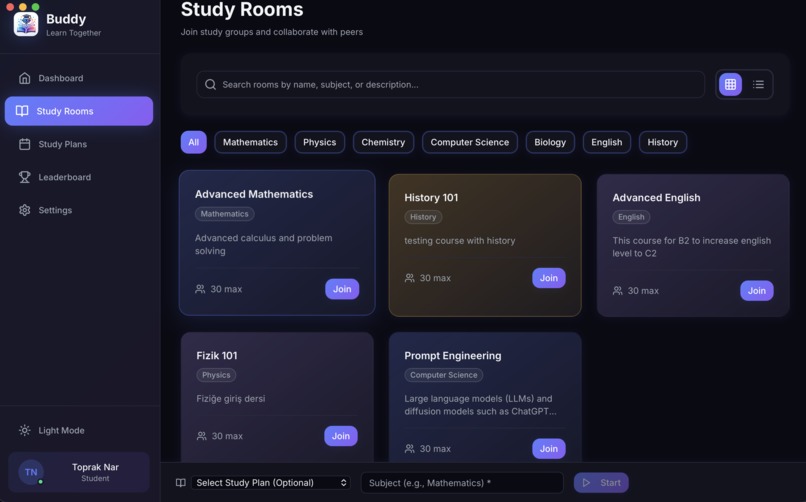Screen dimensions: 806x502
Task: Click the members icon on Prompt Engineering card
Action: coord(409,449)
